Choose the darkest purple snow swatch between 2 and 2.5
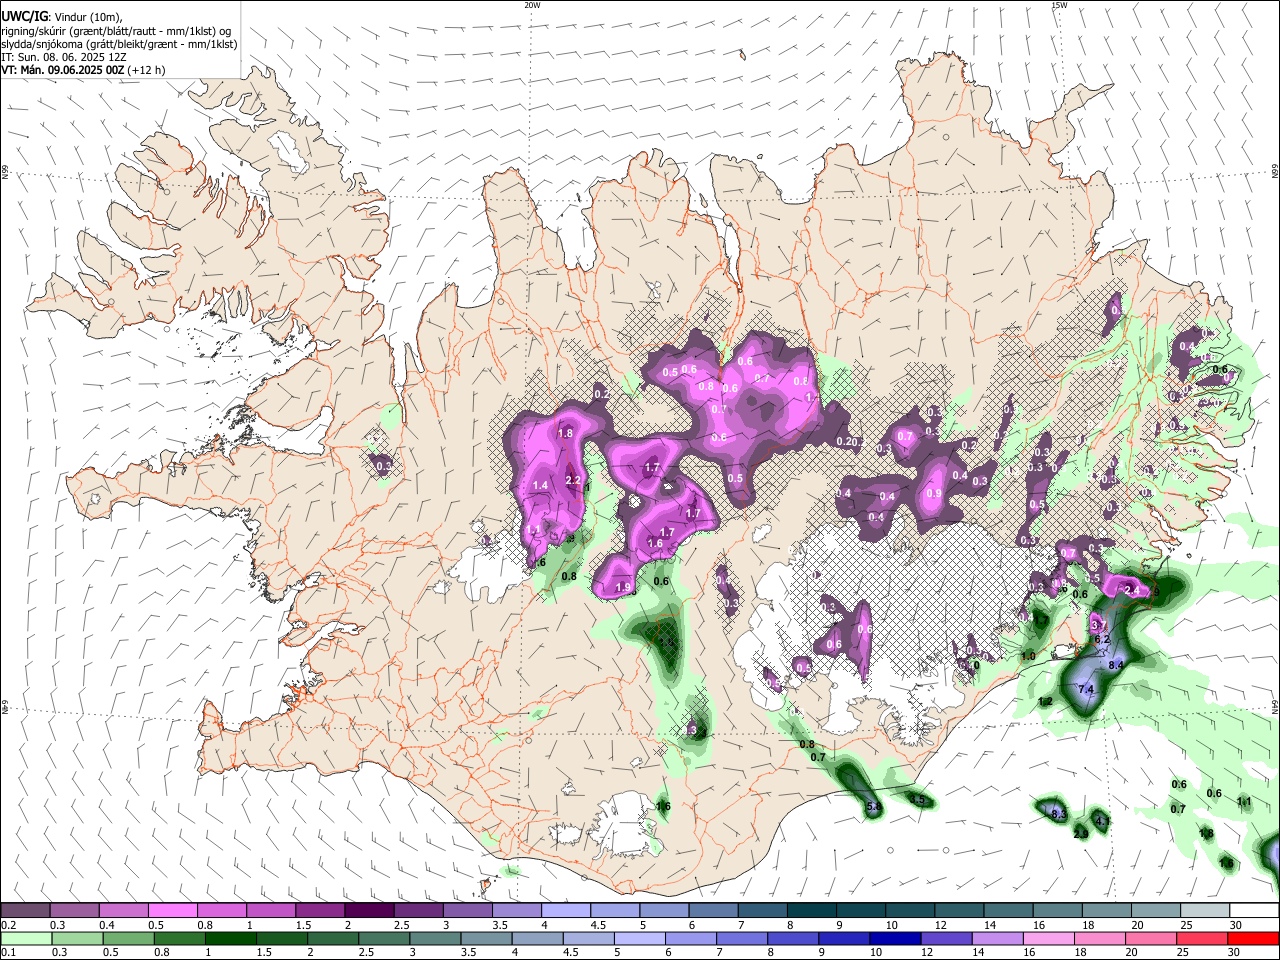Screen dimensions: 1280x960 [x=369, y=911]
